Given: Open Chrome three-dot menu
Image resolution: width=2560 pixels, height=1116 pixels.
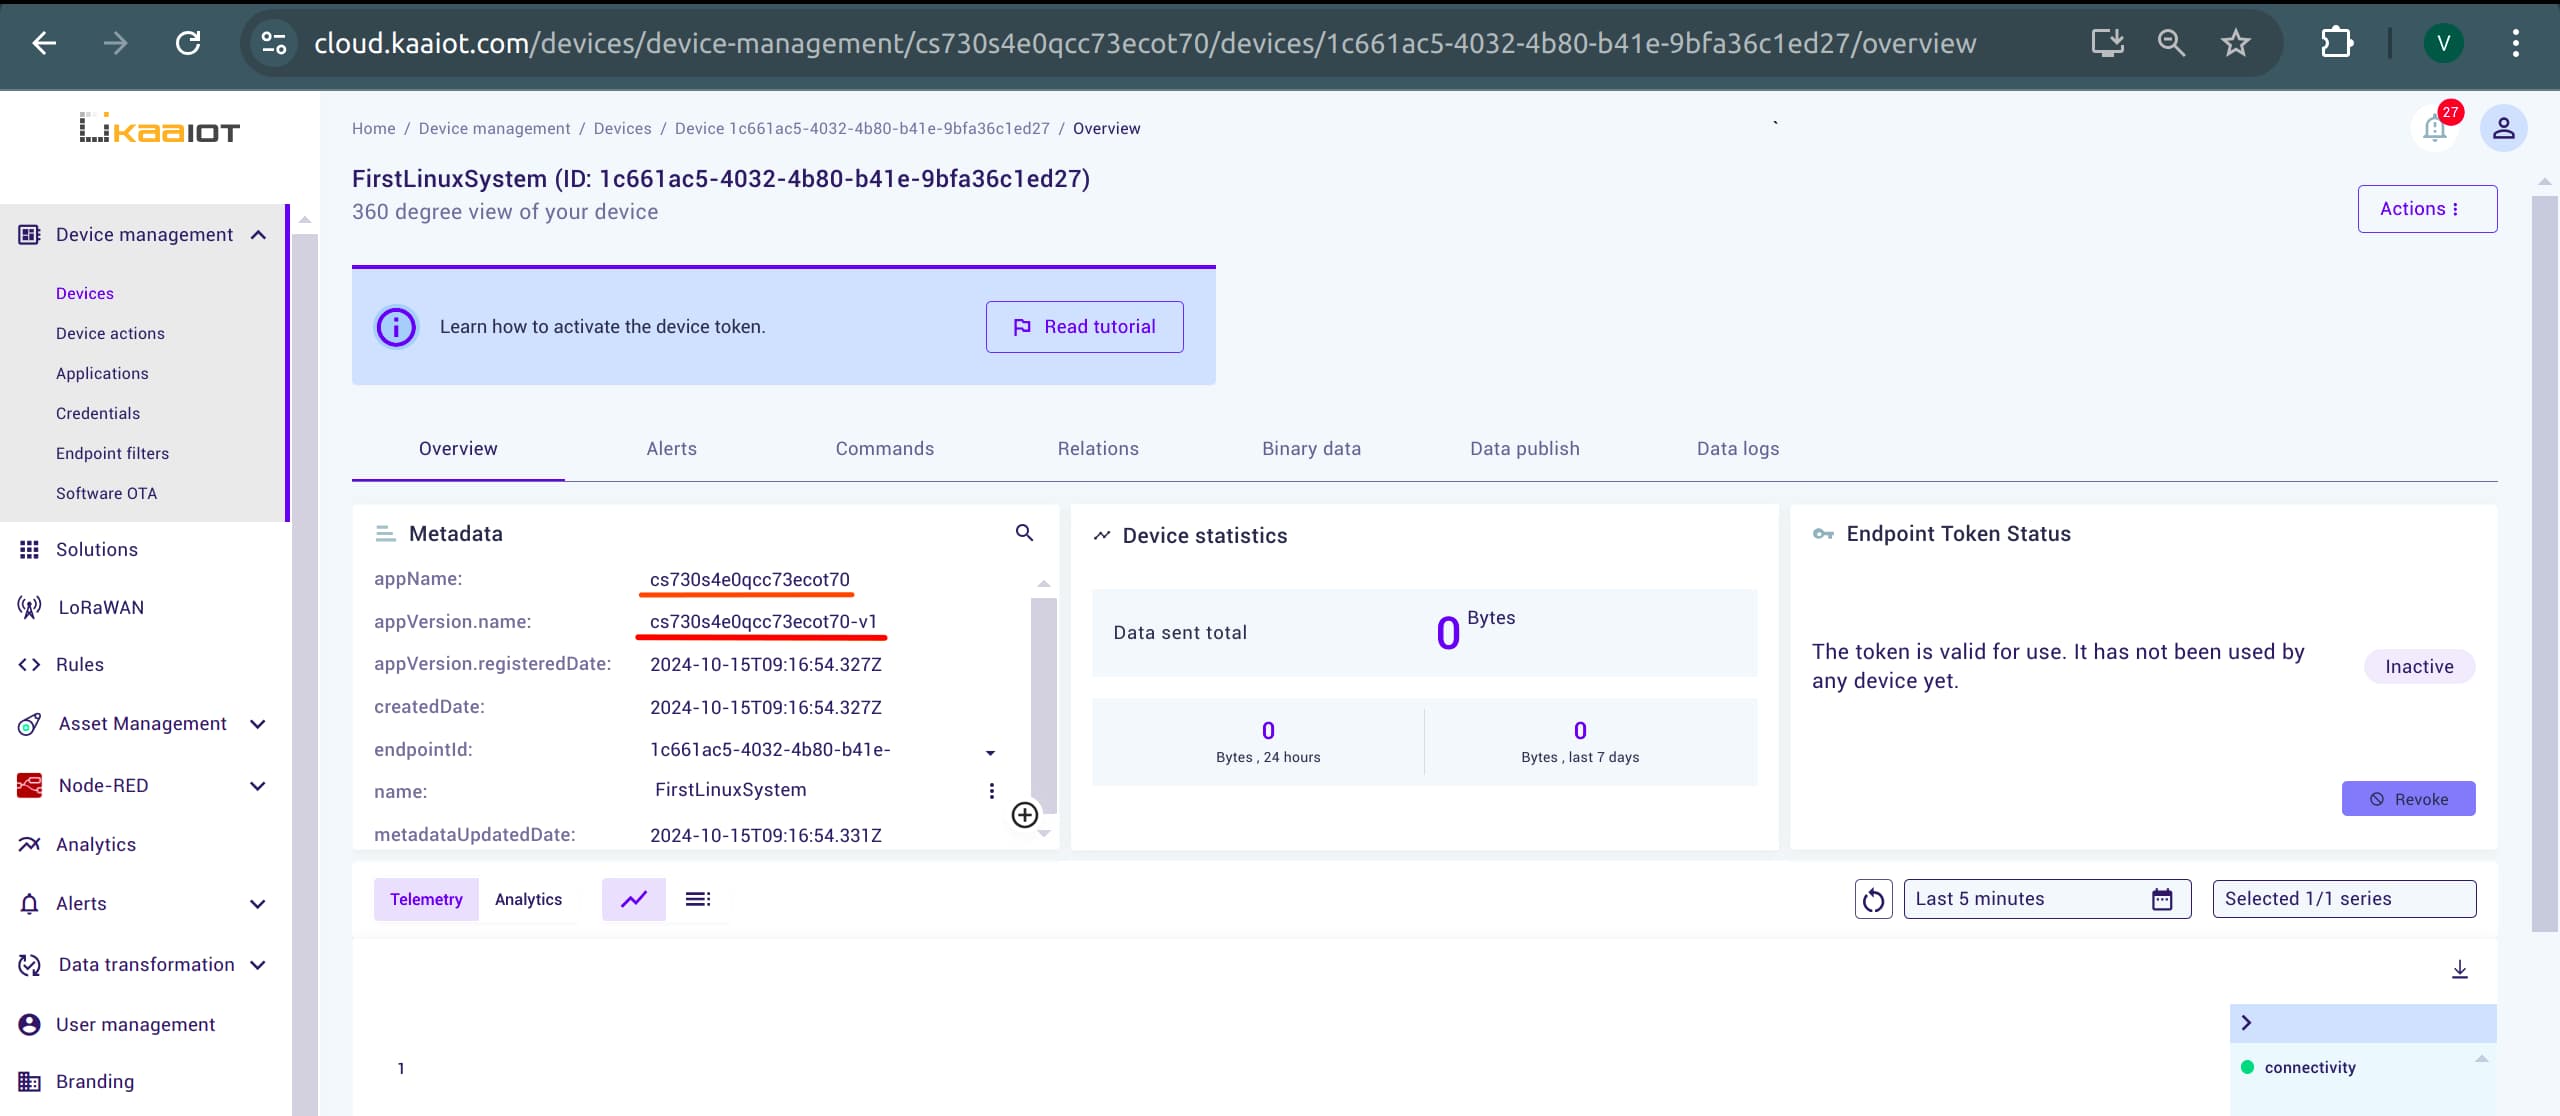Looking at the screenshot, I should 2516,43.
